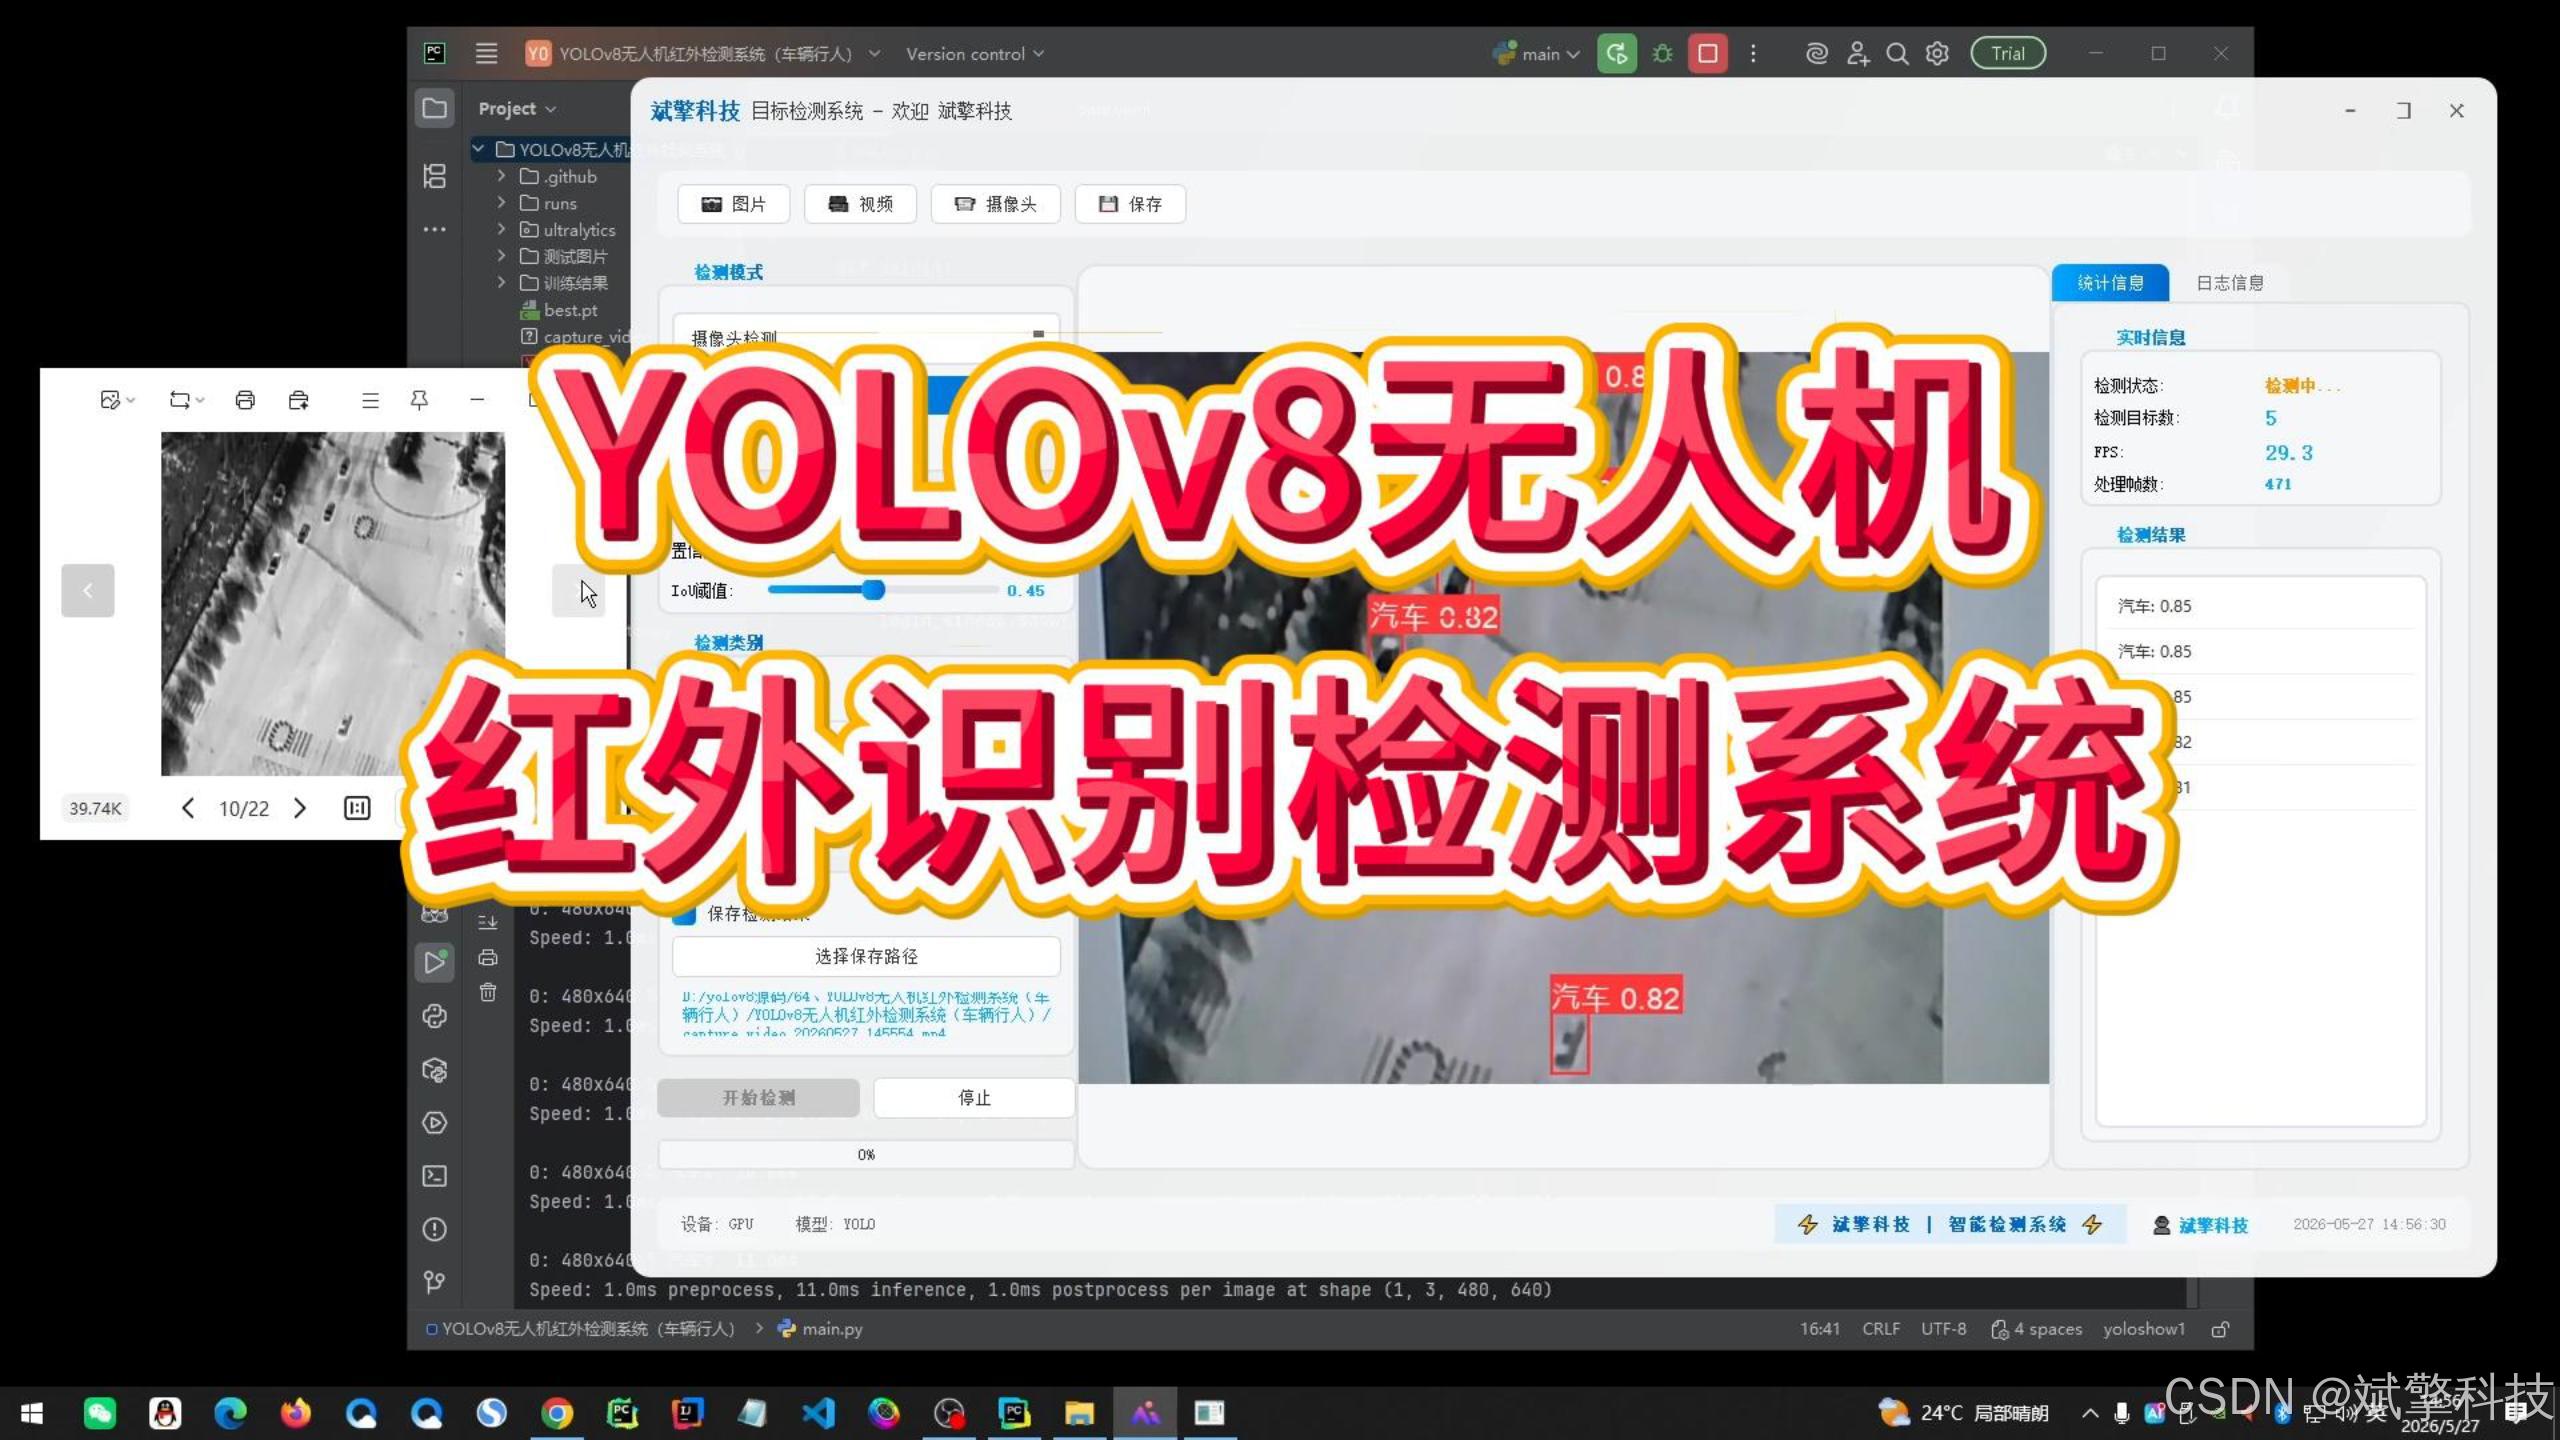Click the 图片 button
2560x1440 pixels.
734,204
